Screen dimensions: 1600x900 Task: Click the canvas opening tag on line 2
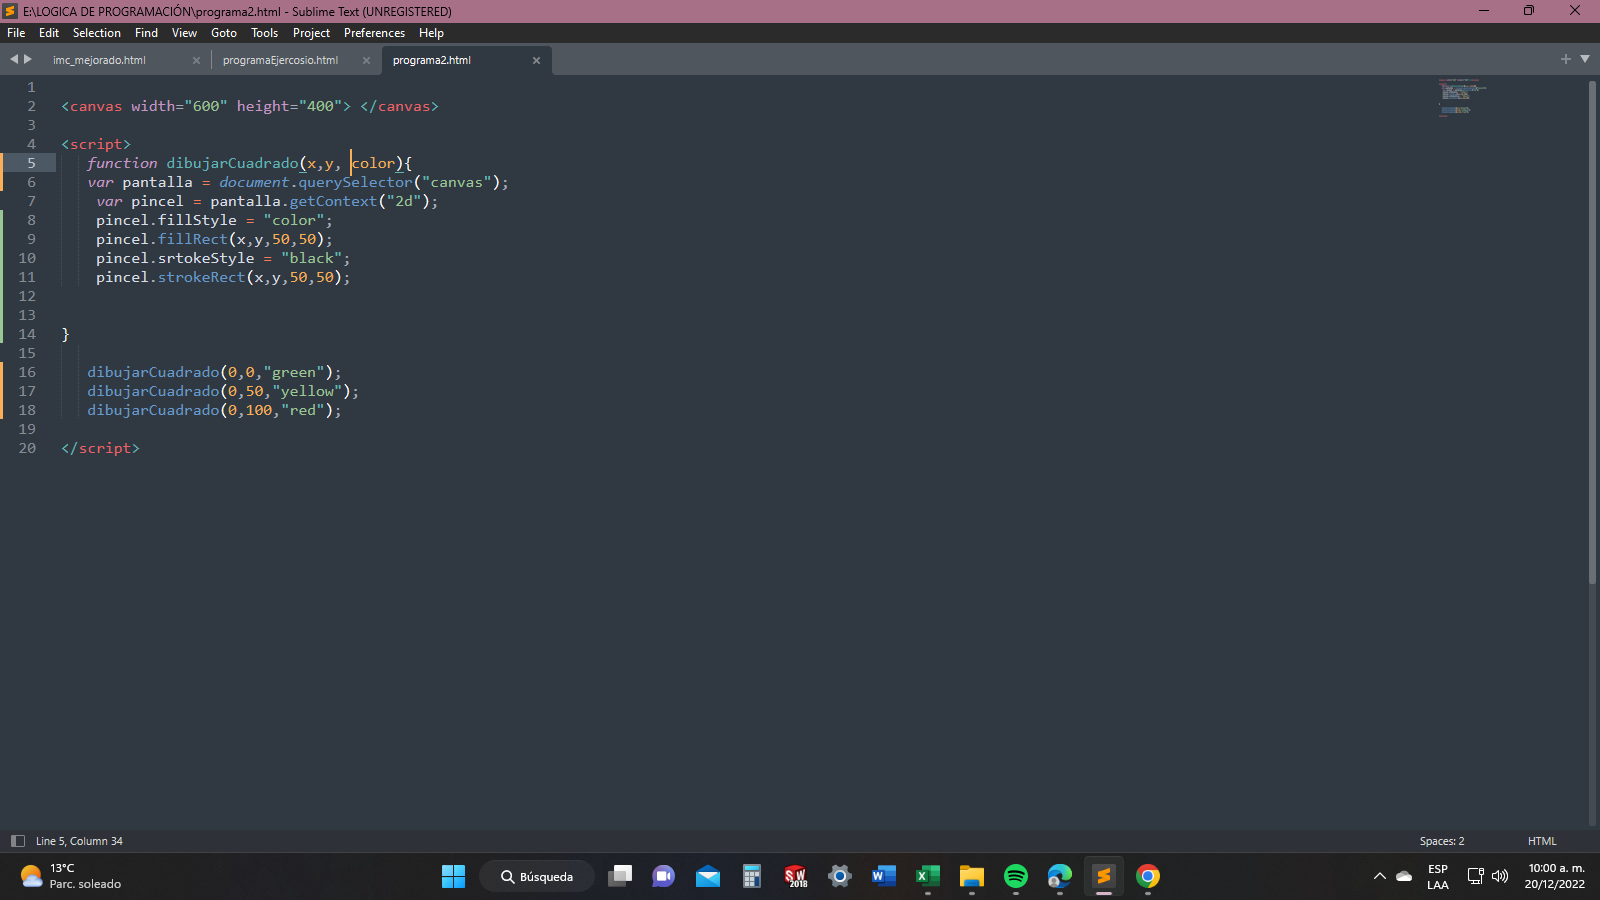[206, 106]
